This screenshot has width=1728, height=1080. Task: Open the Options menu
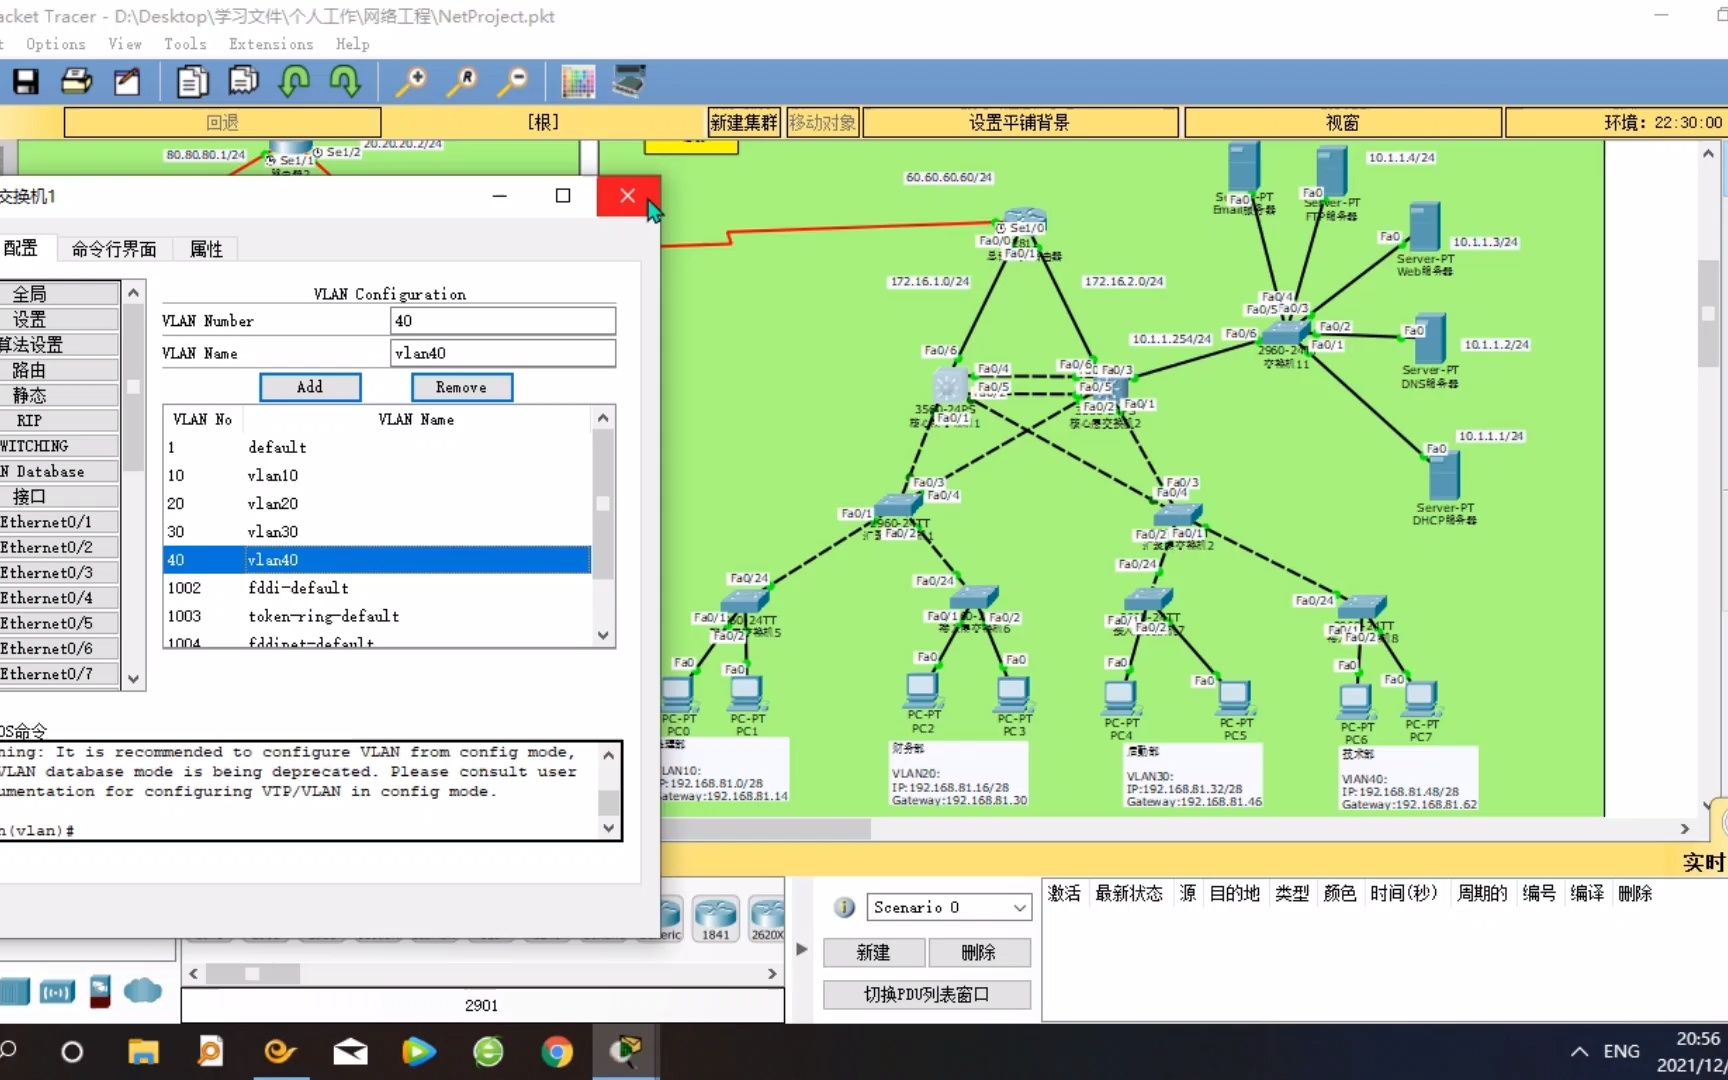tap(56, 44)
